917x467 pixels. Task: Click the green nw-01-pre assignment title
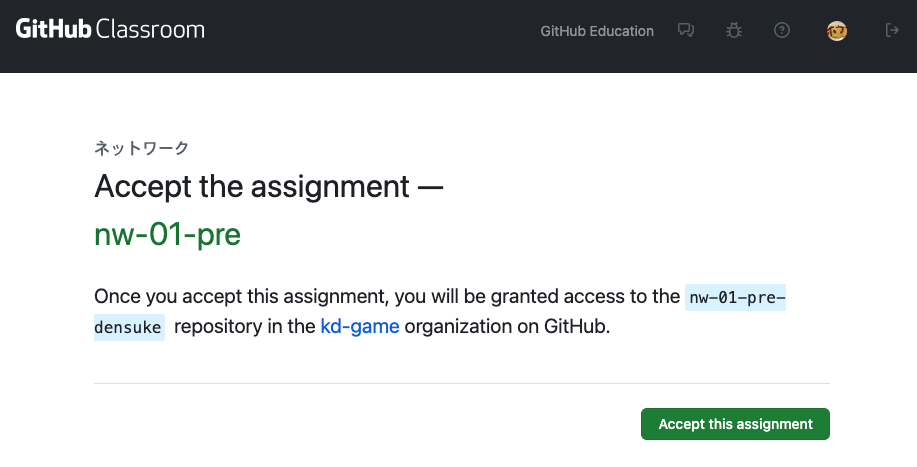tap(167, 234)
